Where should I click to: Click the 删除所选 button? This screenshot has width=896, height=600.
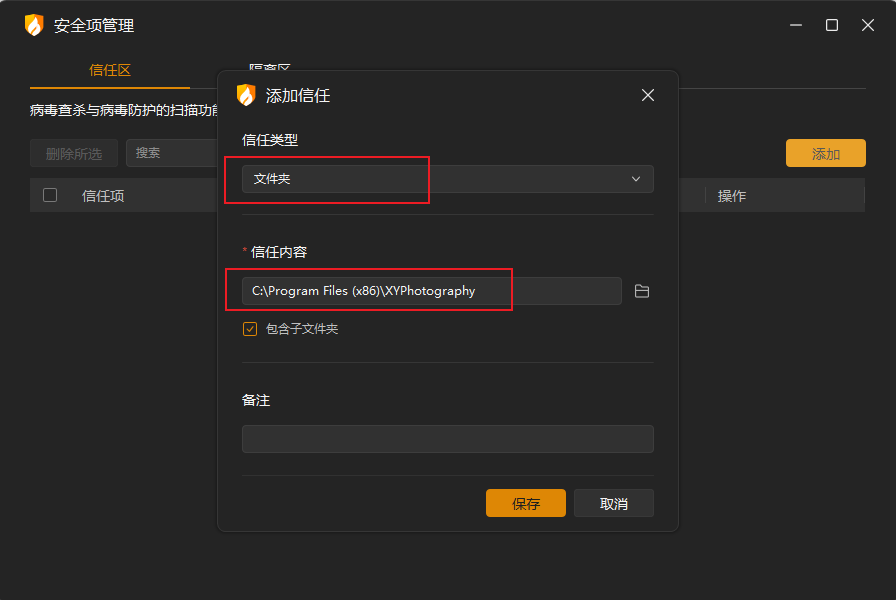[x=74, y=153]
